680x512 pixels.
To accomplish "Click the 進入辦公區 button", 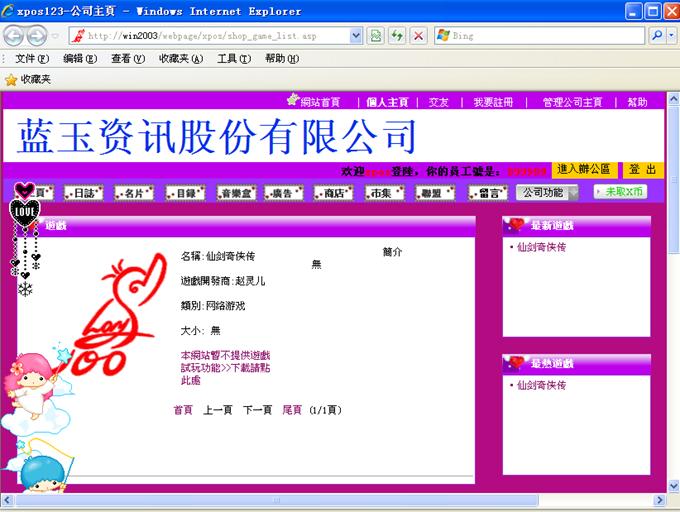I will tap(584, 170).
